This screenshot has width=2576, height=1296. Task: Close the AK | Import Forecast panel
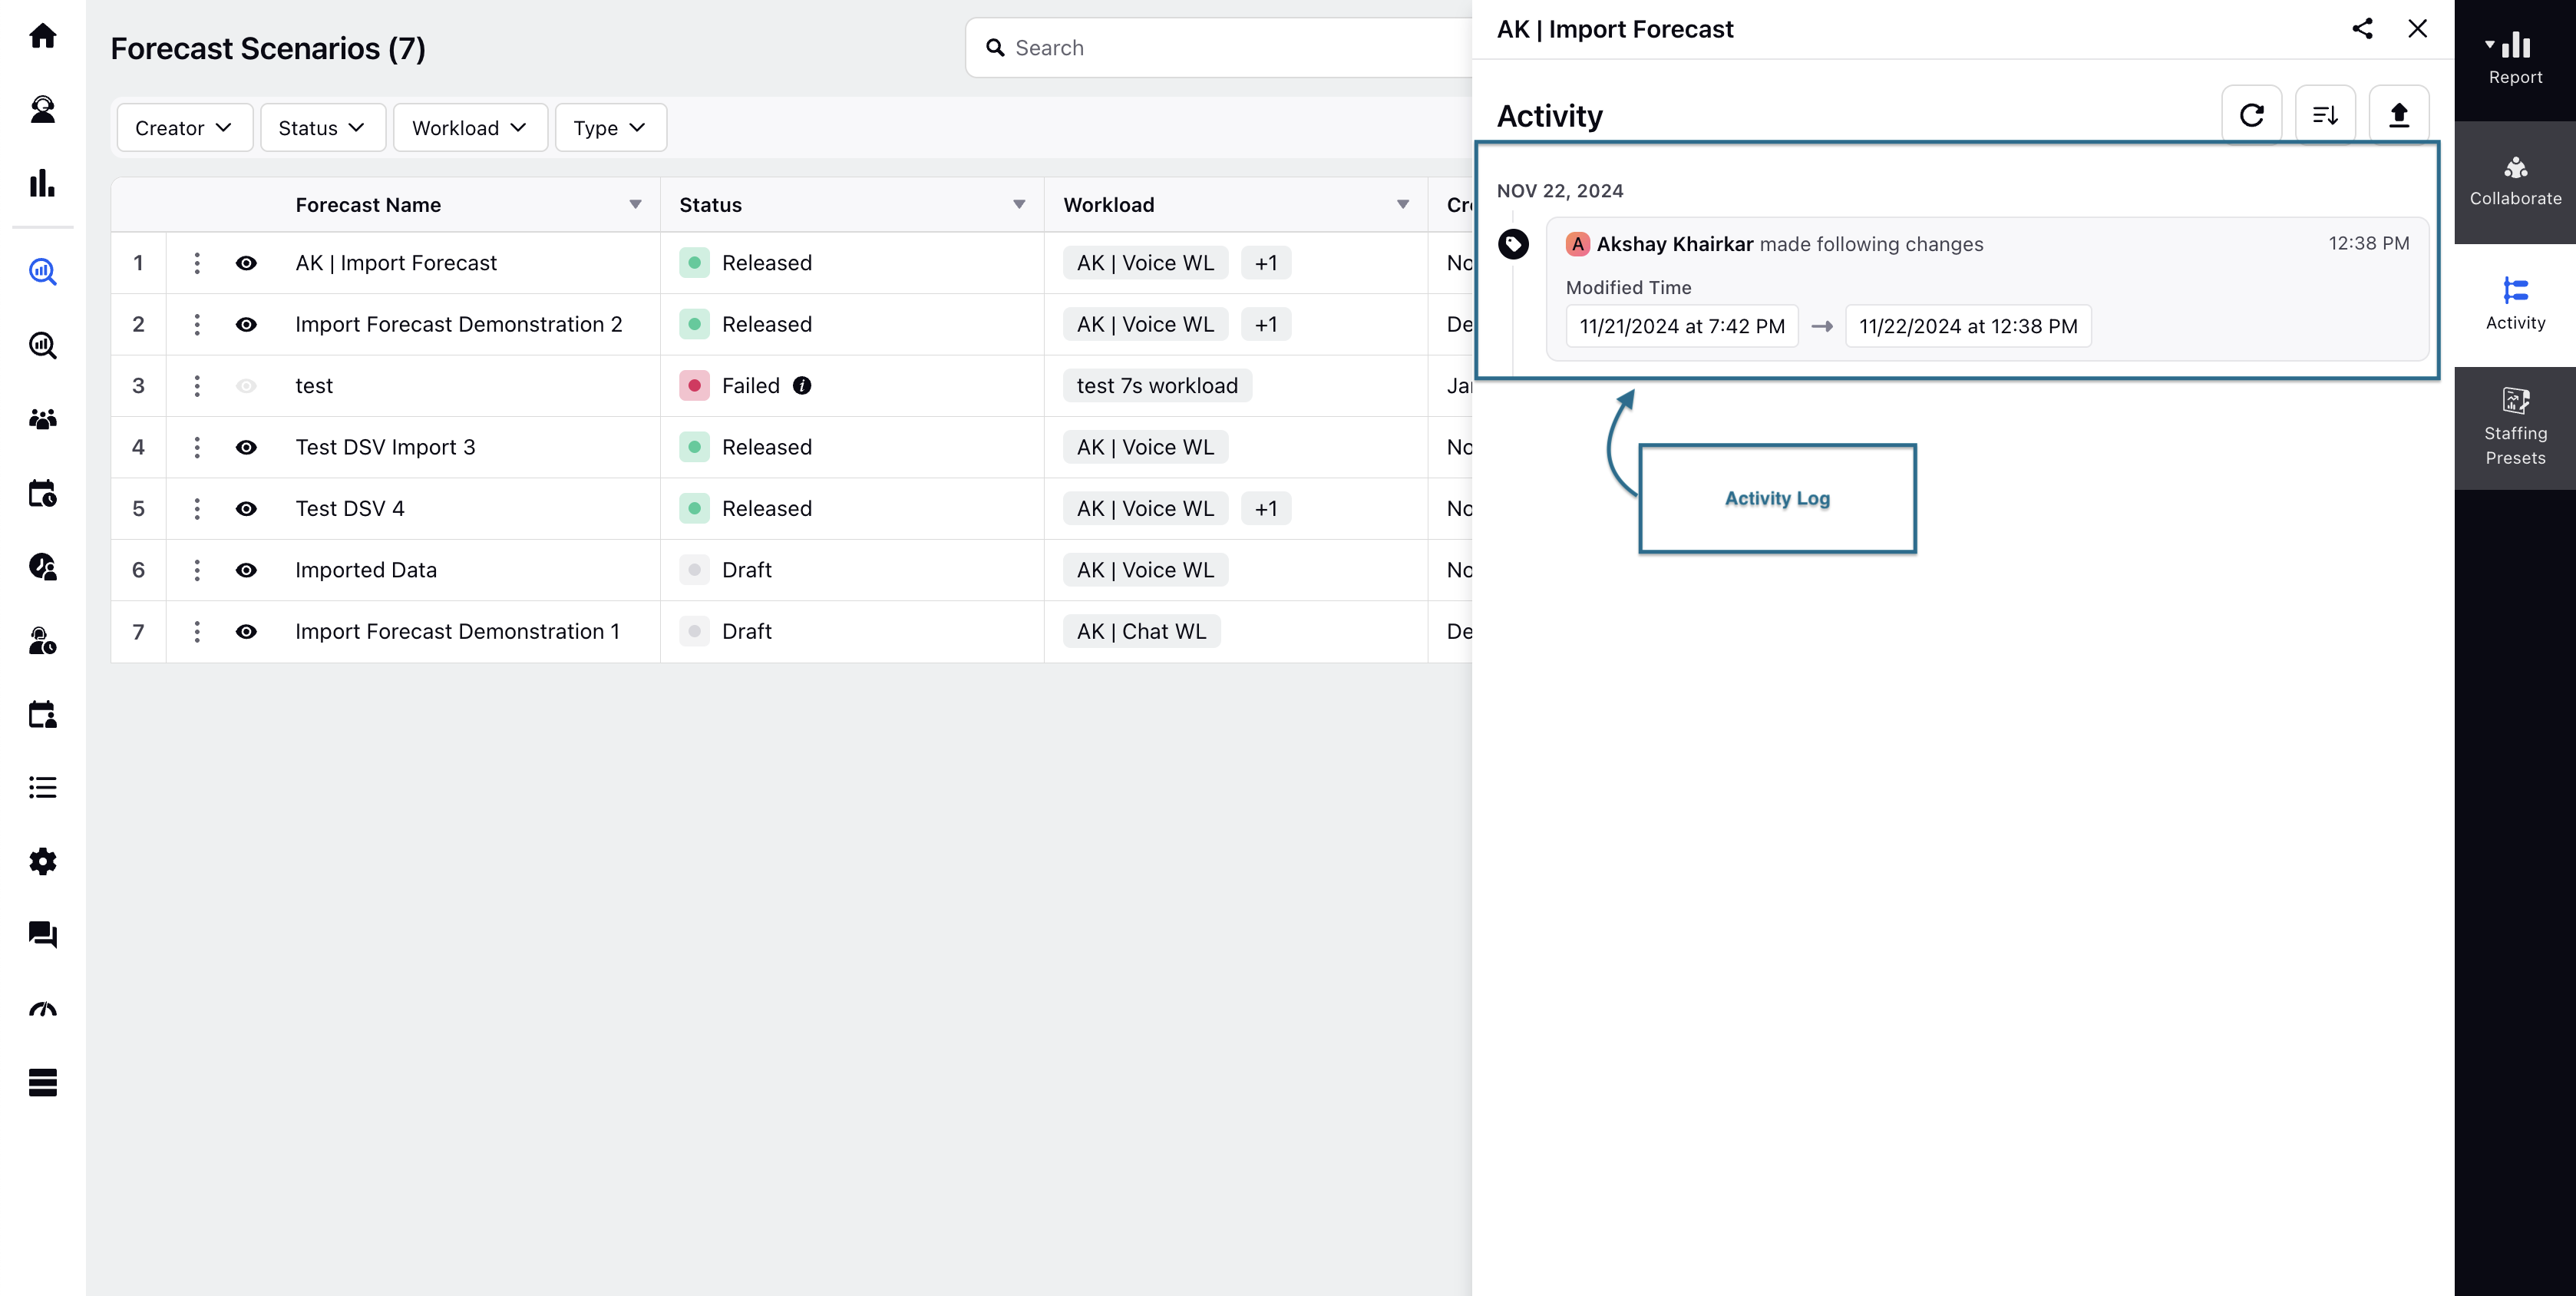pyautogui.click(x=2417, y=29)
